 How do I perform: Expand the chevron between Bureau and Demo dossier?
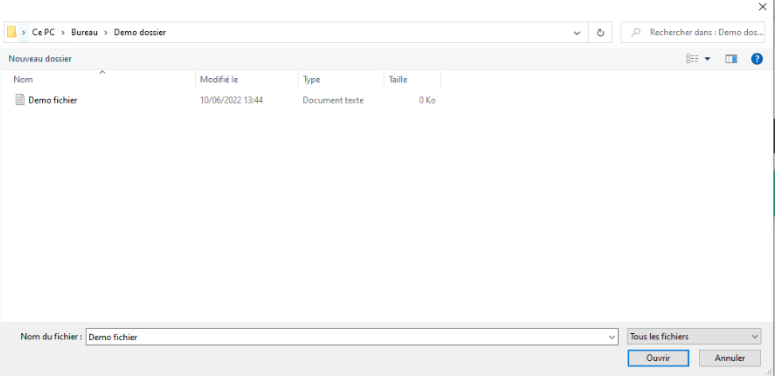pyautogui.click(x=106, y=33)
